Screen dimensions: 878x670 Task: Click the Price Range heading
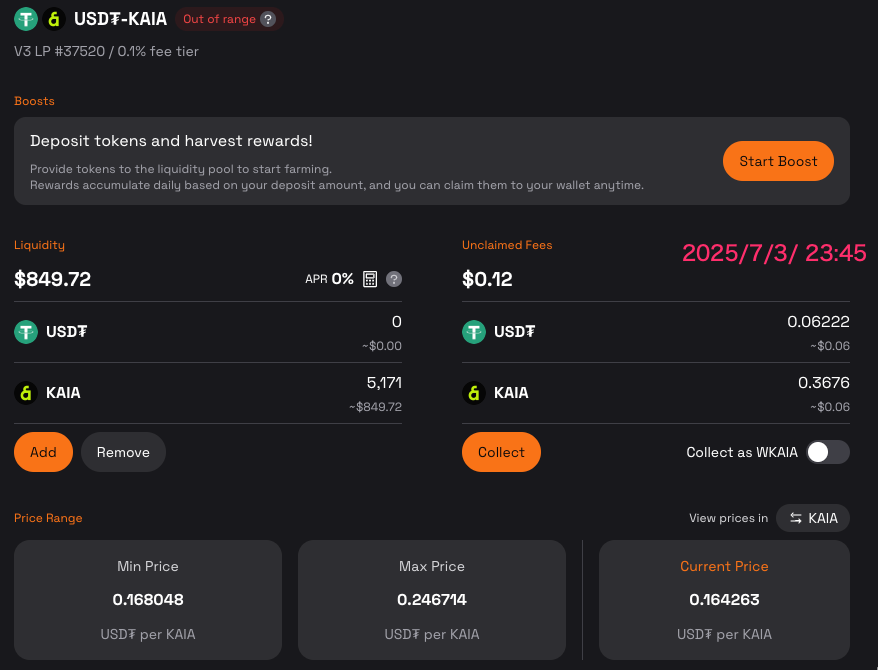tap(48, 518)
